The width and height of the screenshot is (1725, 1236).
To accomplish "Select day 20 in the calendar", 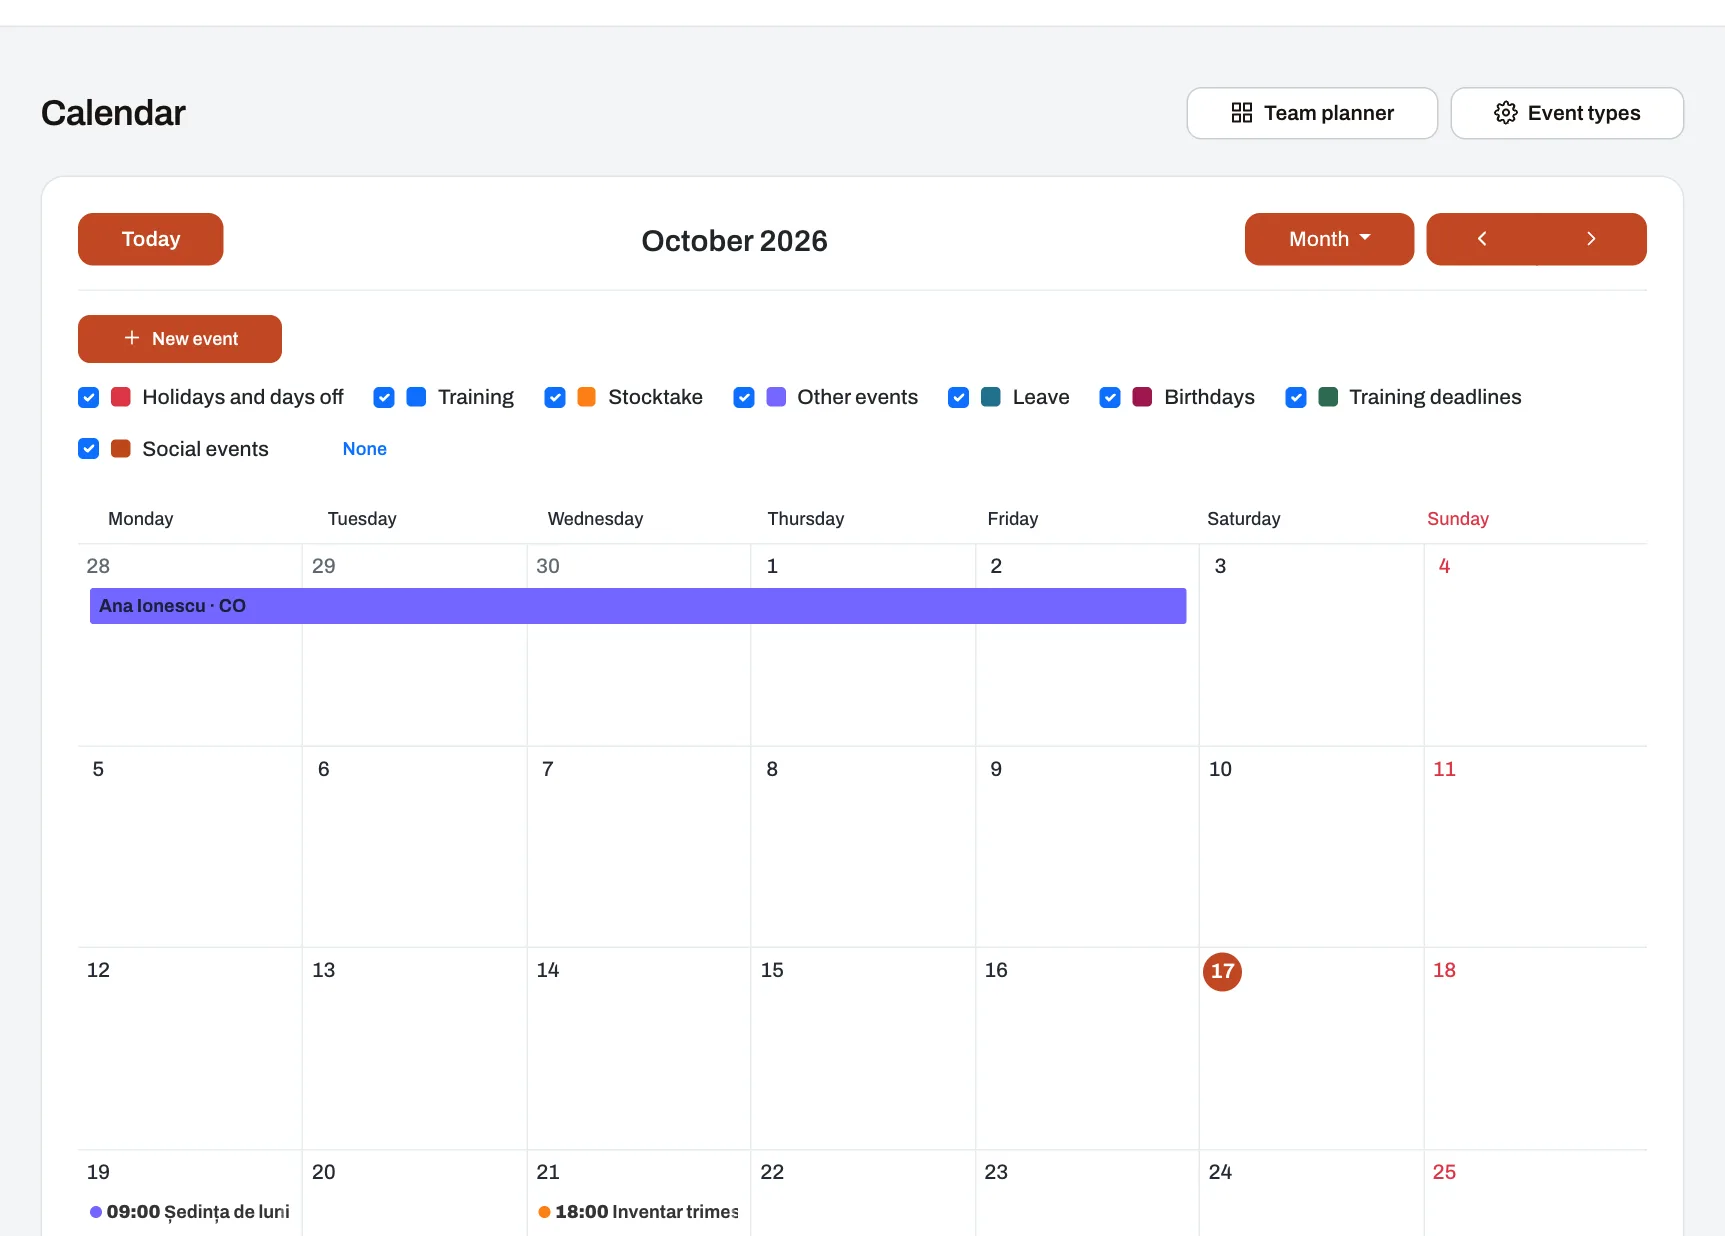I will [324, 1172].
